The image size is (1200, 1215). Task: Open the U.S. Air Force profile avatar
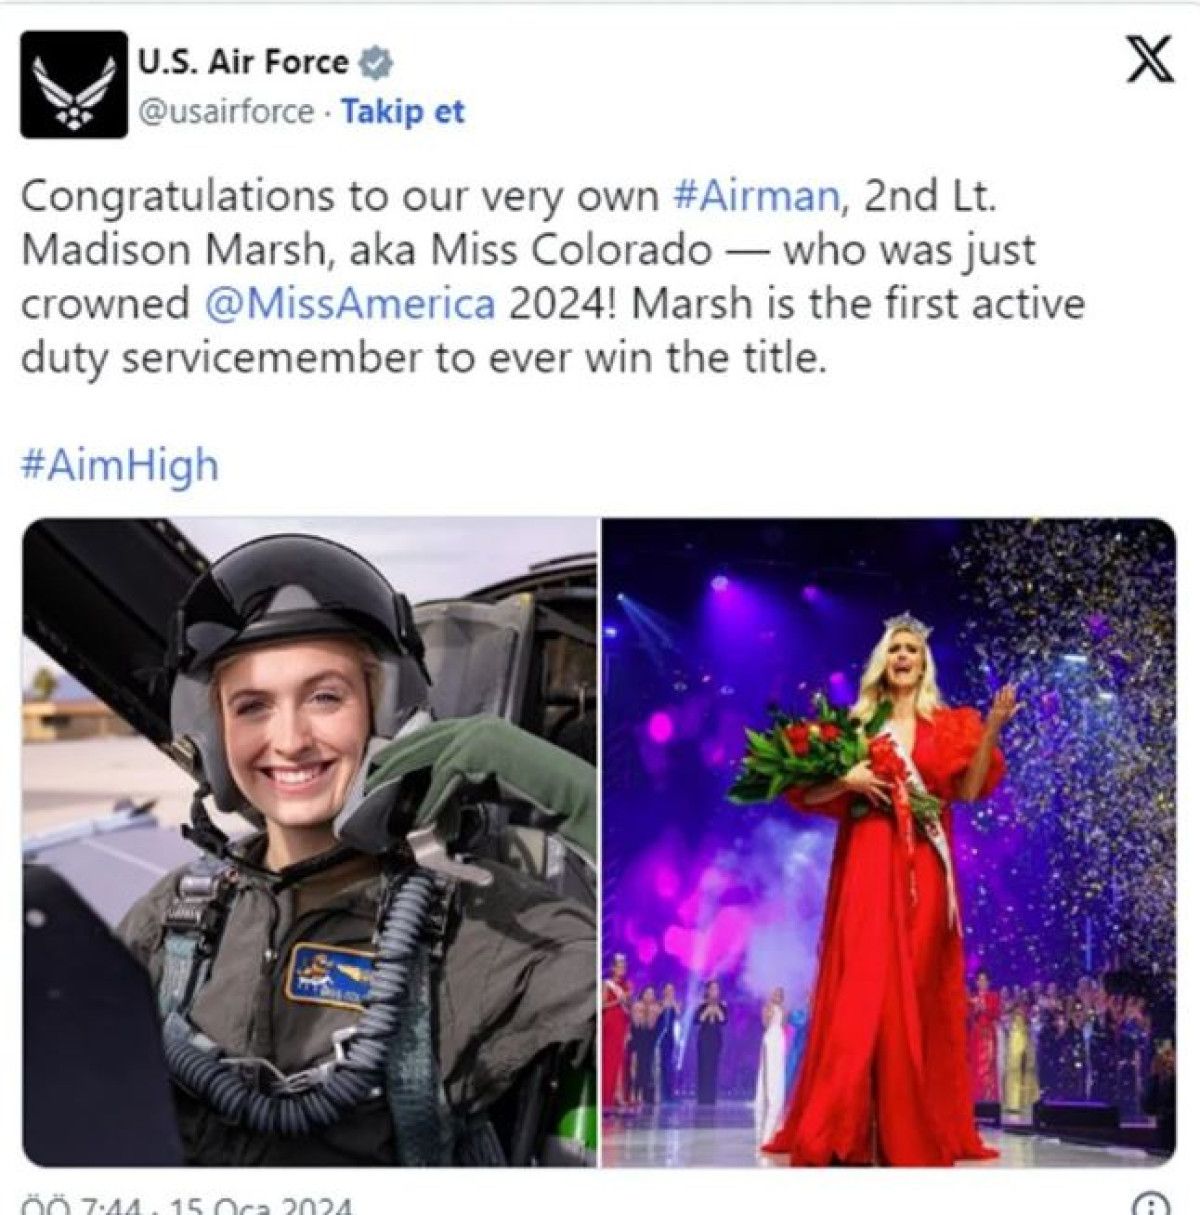(74, 83)
